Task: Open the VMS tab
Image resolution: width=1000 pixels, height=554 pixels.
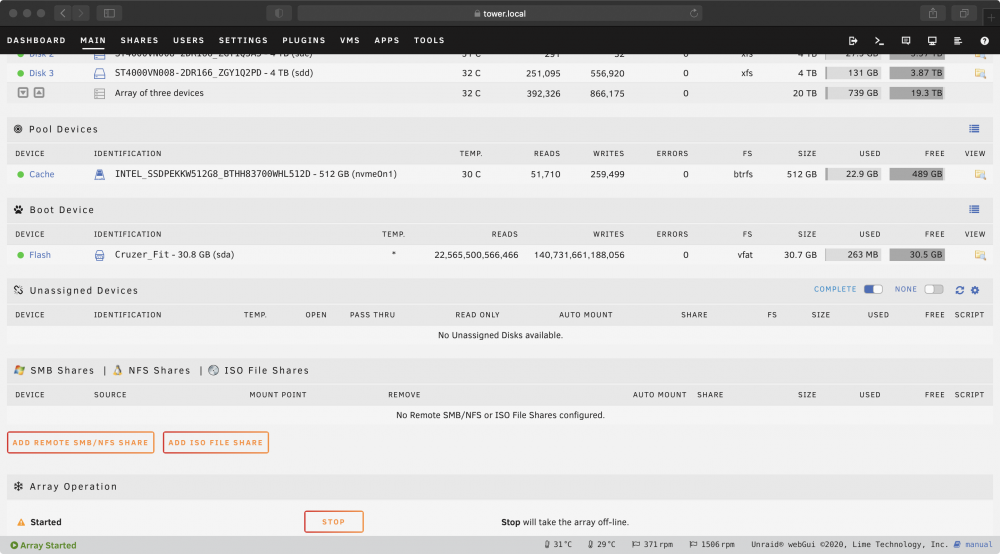Action: tap(350, 40)
